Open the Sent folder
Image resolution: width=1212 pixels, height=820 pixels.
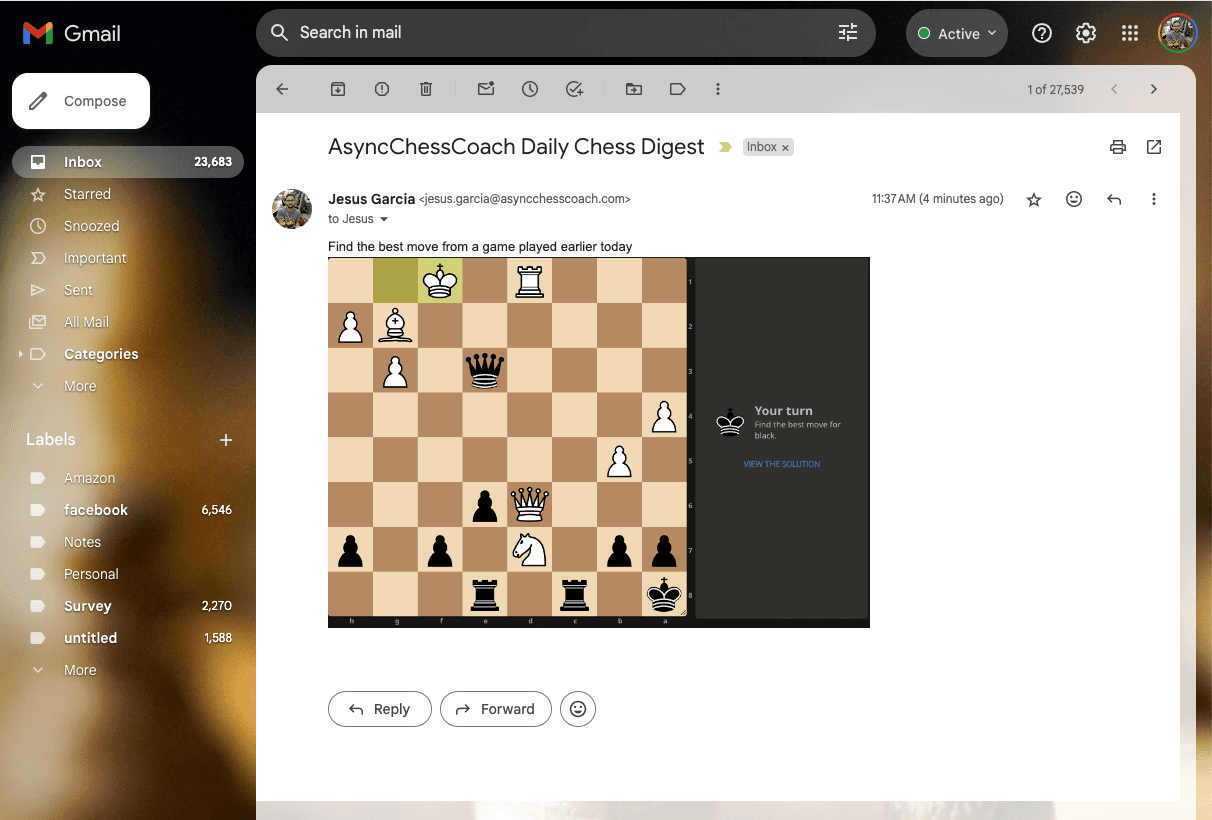point(78,290)
